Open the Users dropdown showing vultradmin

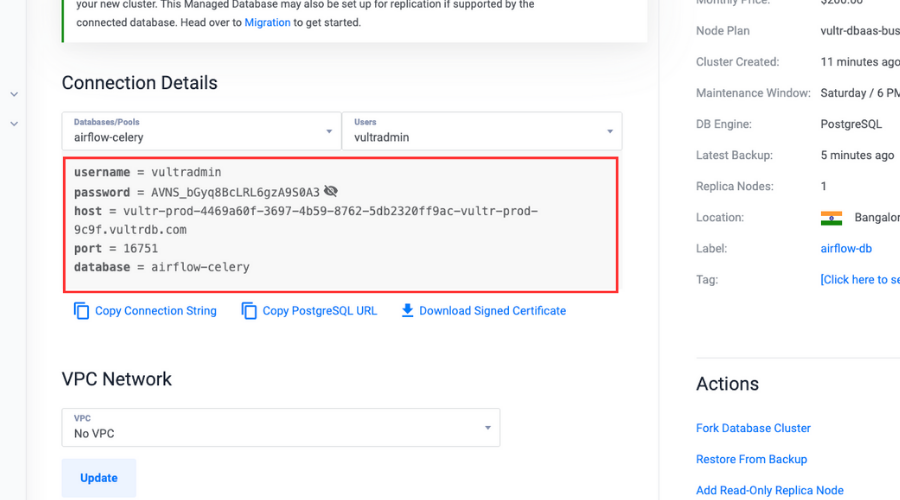(x=482, y=131)
